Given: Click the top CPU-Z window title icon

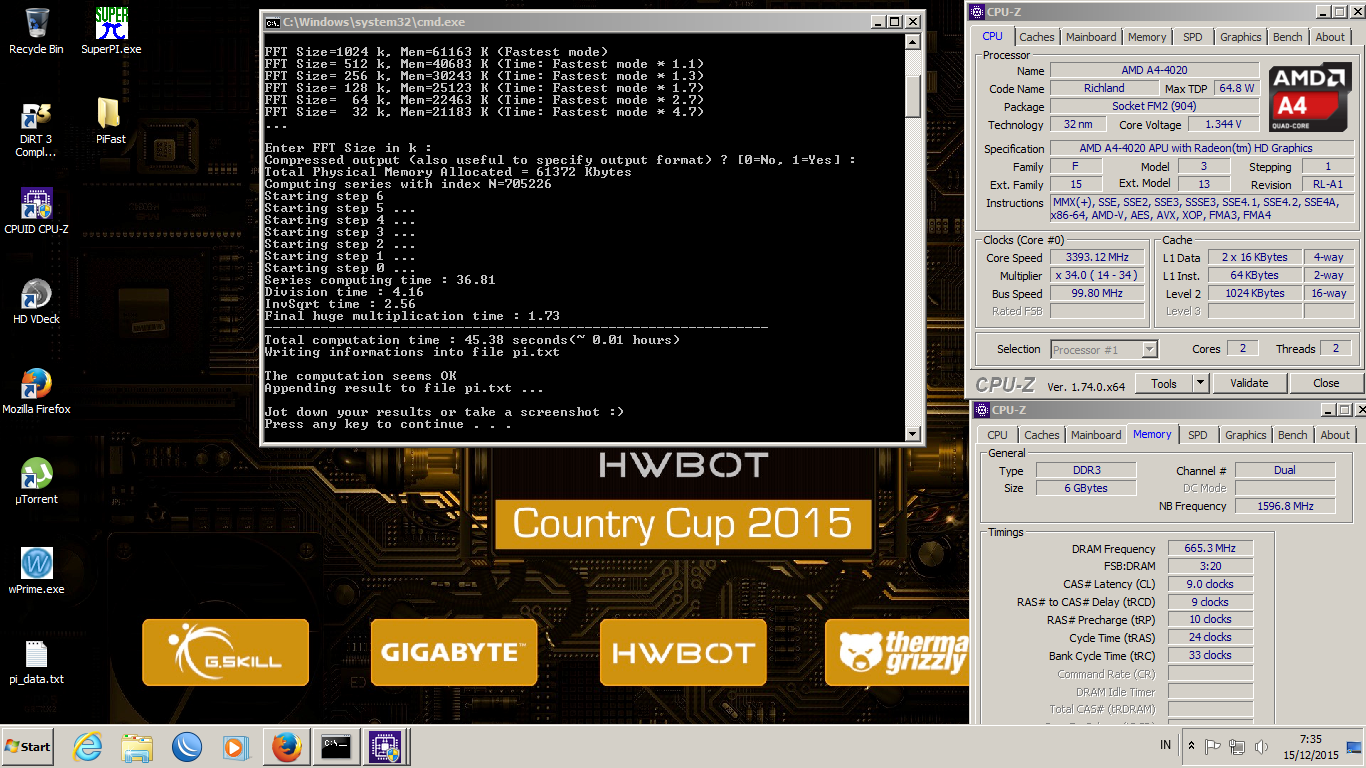Looking at the screenshot, I should pos(979,11).
